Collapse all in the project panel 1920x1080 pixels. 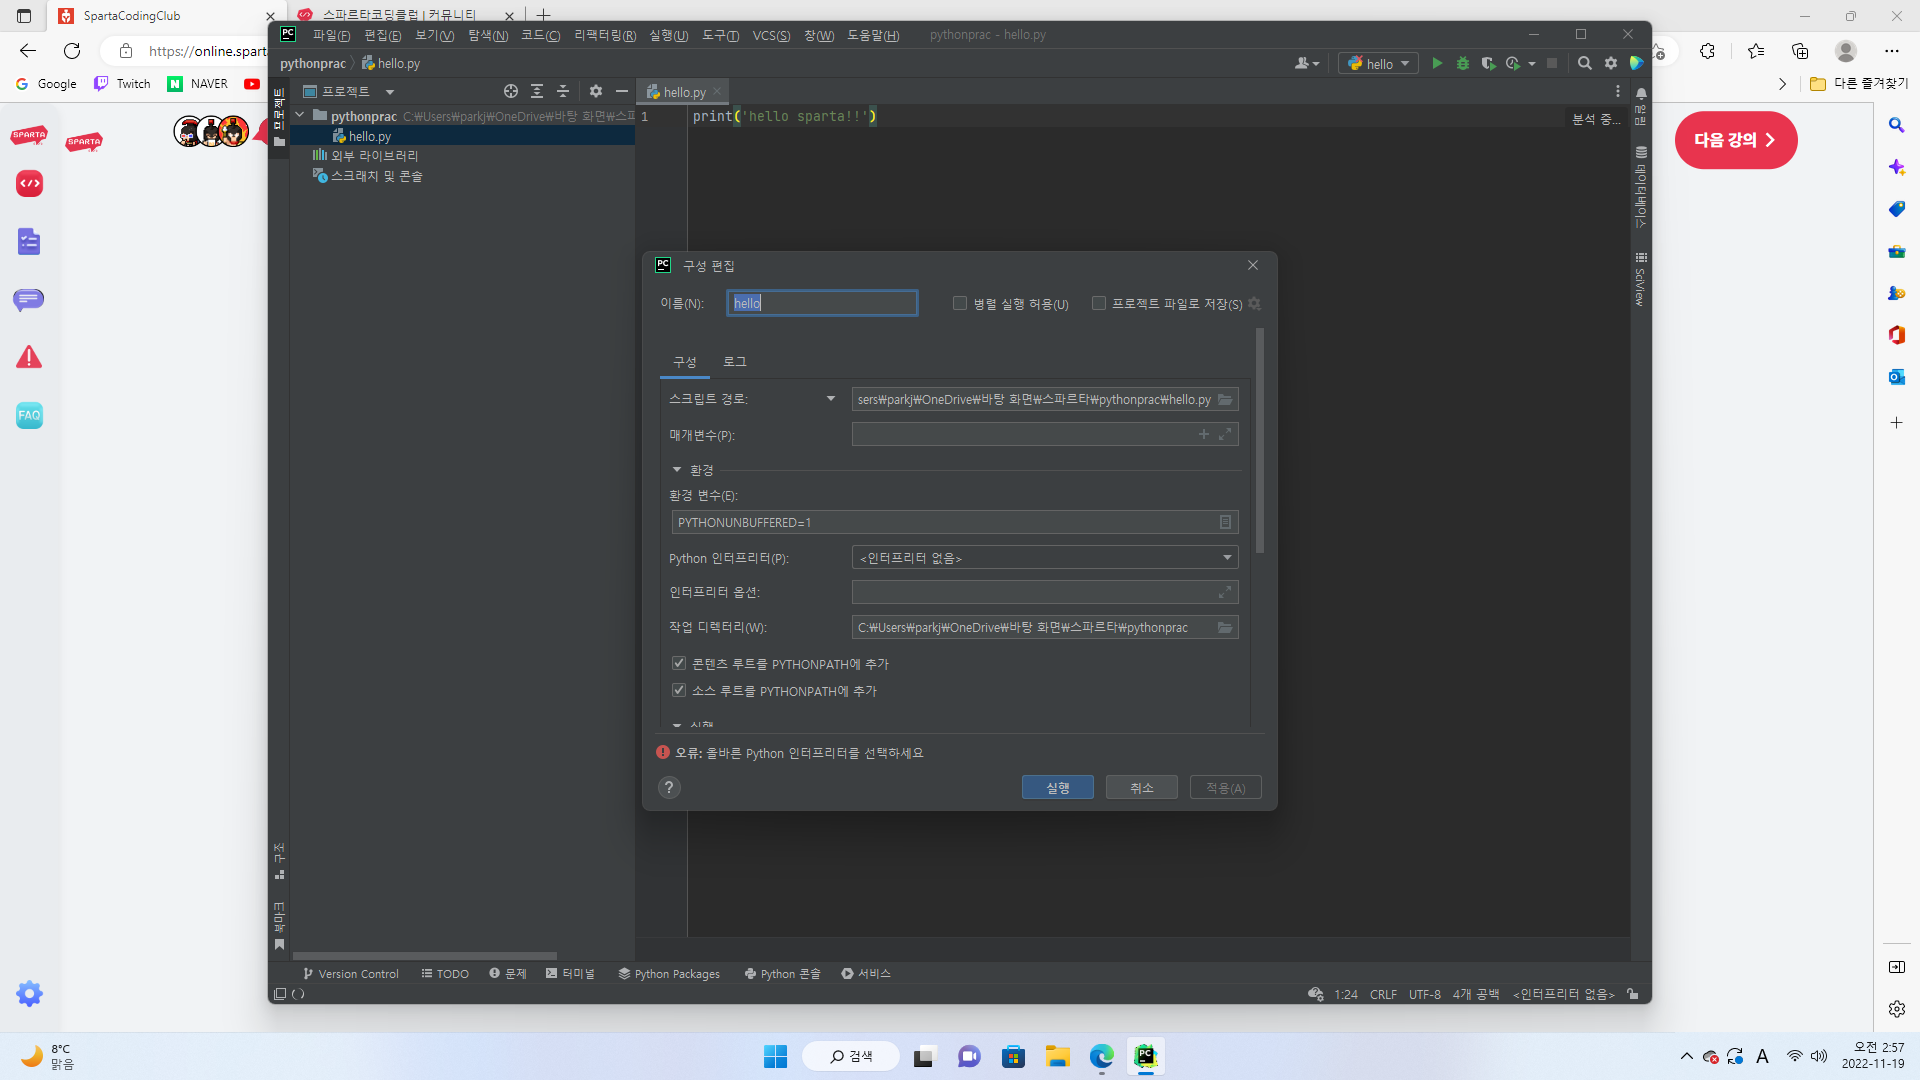(x=563, y=91)
